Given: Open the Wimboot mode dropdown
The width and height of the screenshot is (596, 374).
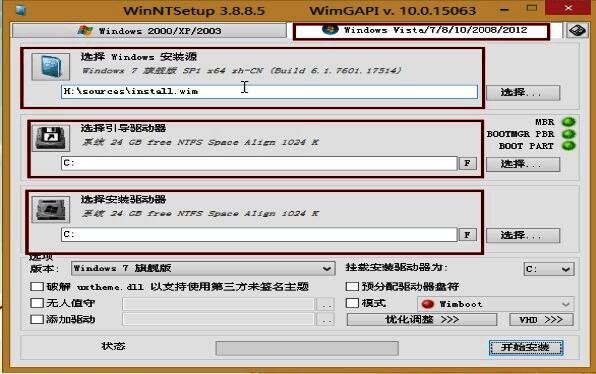Looking at the screenshot, I should tap(496, 304).
